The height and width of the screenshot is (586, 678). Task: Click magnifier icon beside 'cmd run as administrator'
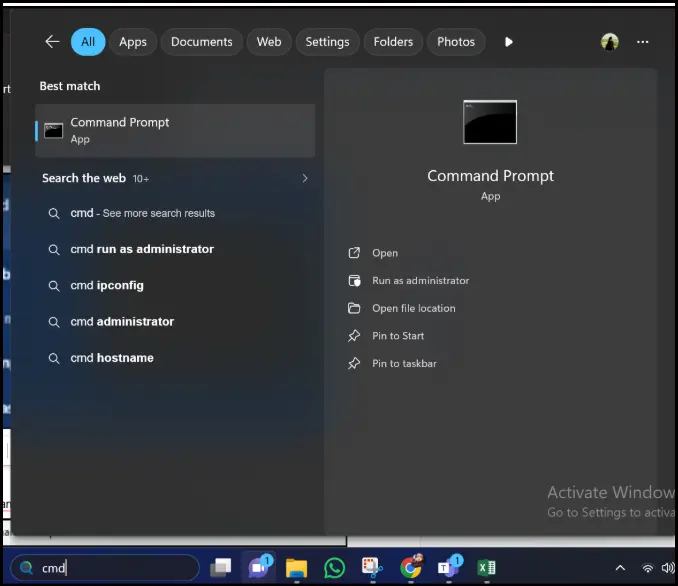coord(54,250)
